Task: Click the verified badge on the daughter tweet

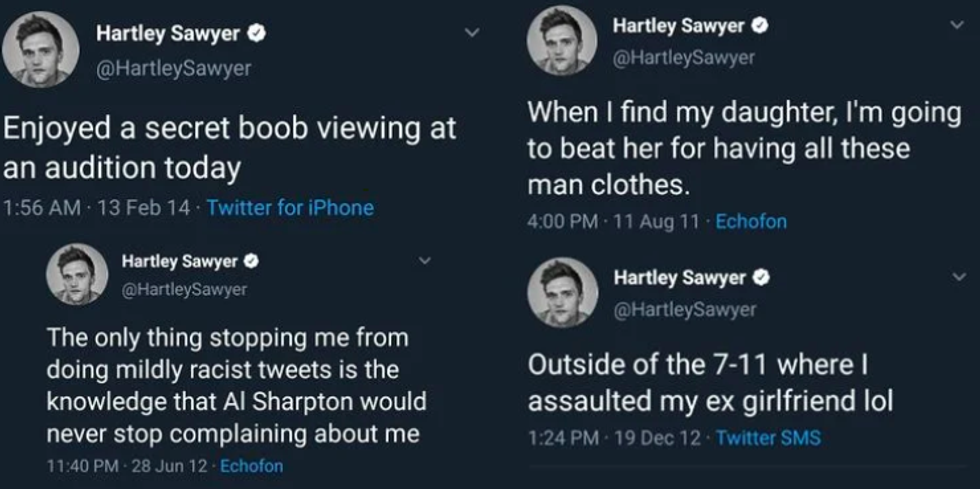Action: point(760,24)
